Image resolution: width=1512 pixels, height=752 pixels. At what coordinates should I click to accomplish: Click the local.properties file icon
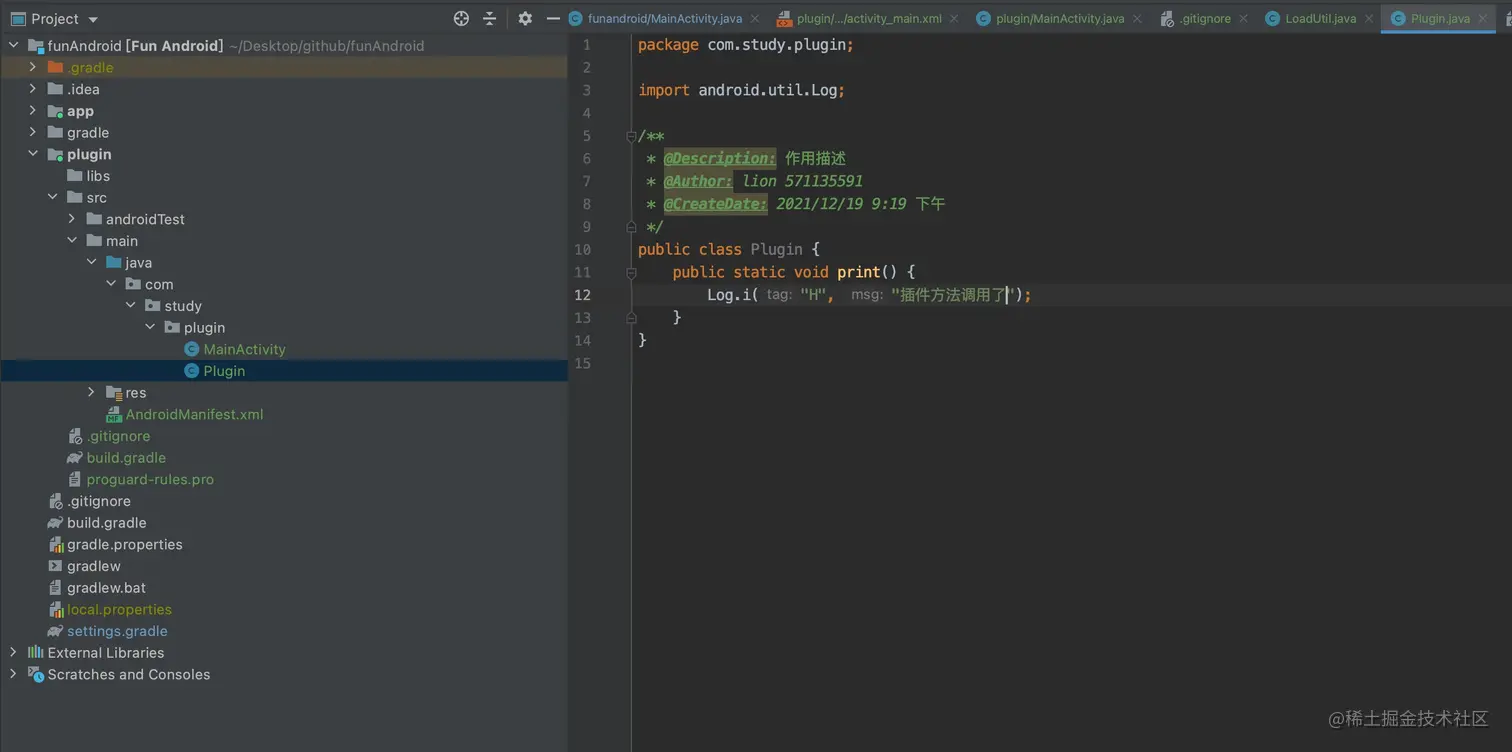click(56, 610)
